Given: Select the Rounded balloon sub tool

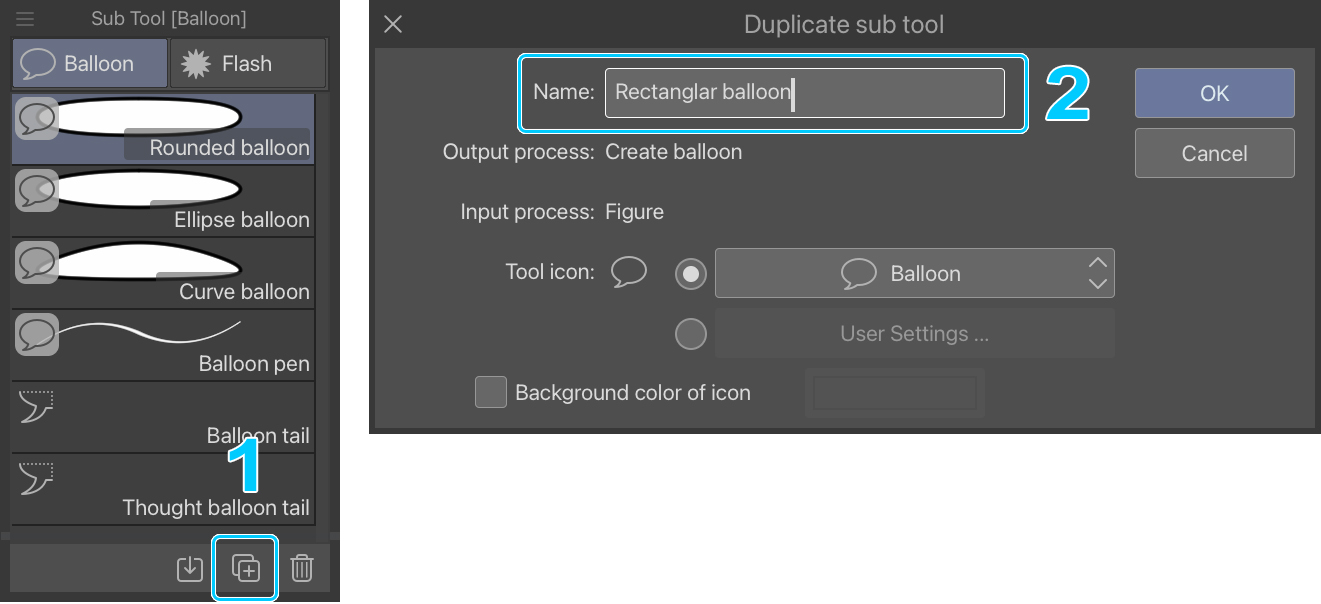Looking at the screenshot, I should click(163, 129).
